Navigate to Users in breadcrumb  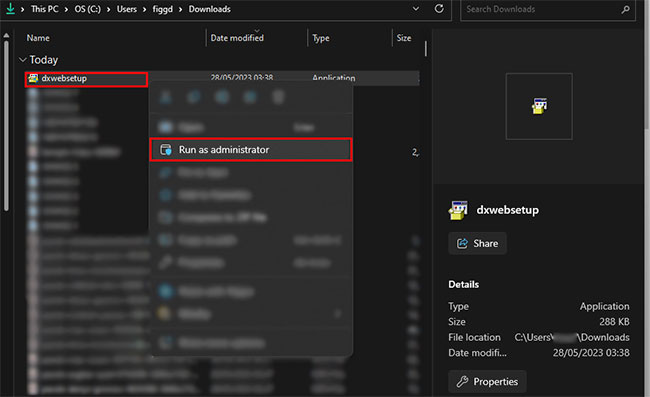pyautogui.click(x=126, y=9)
